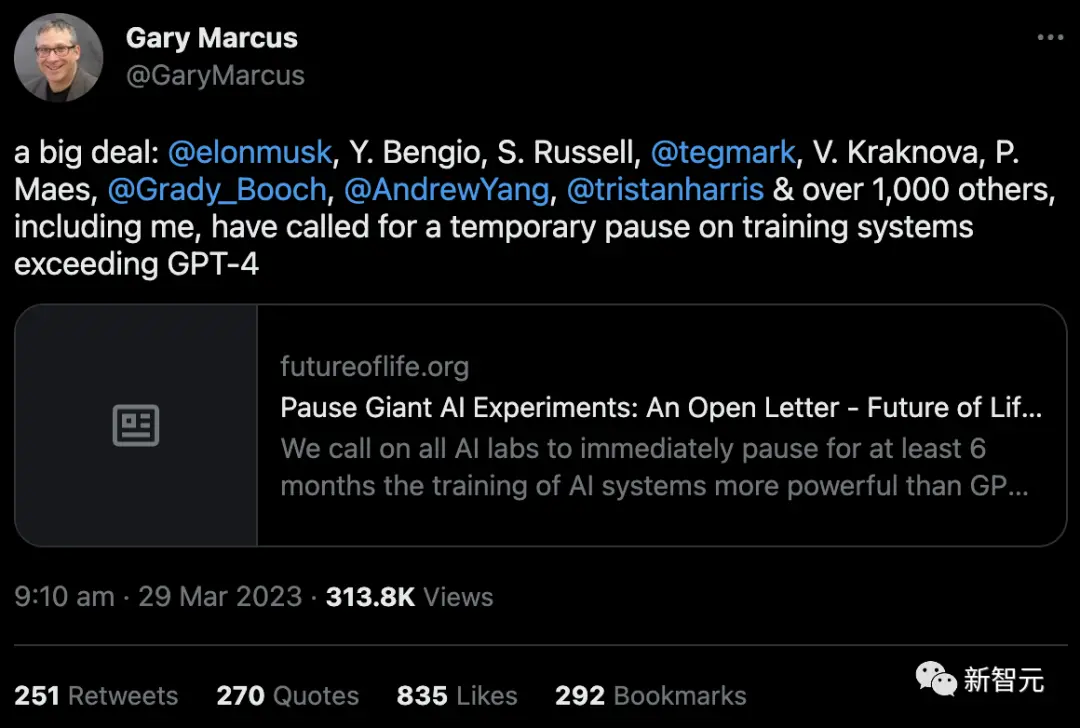This screenshot has height=728, width=1080.
Task: Open the 9:10 am 29 Mar 2023 timestamp
Action: pos(158,597)
